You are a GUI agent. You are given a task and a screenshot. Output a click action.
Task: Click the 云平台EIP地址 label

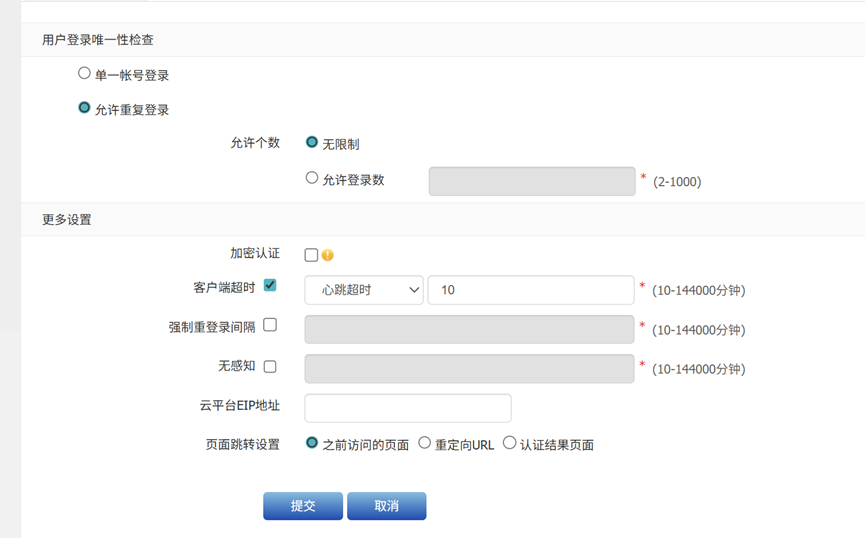pos(239,406)
